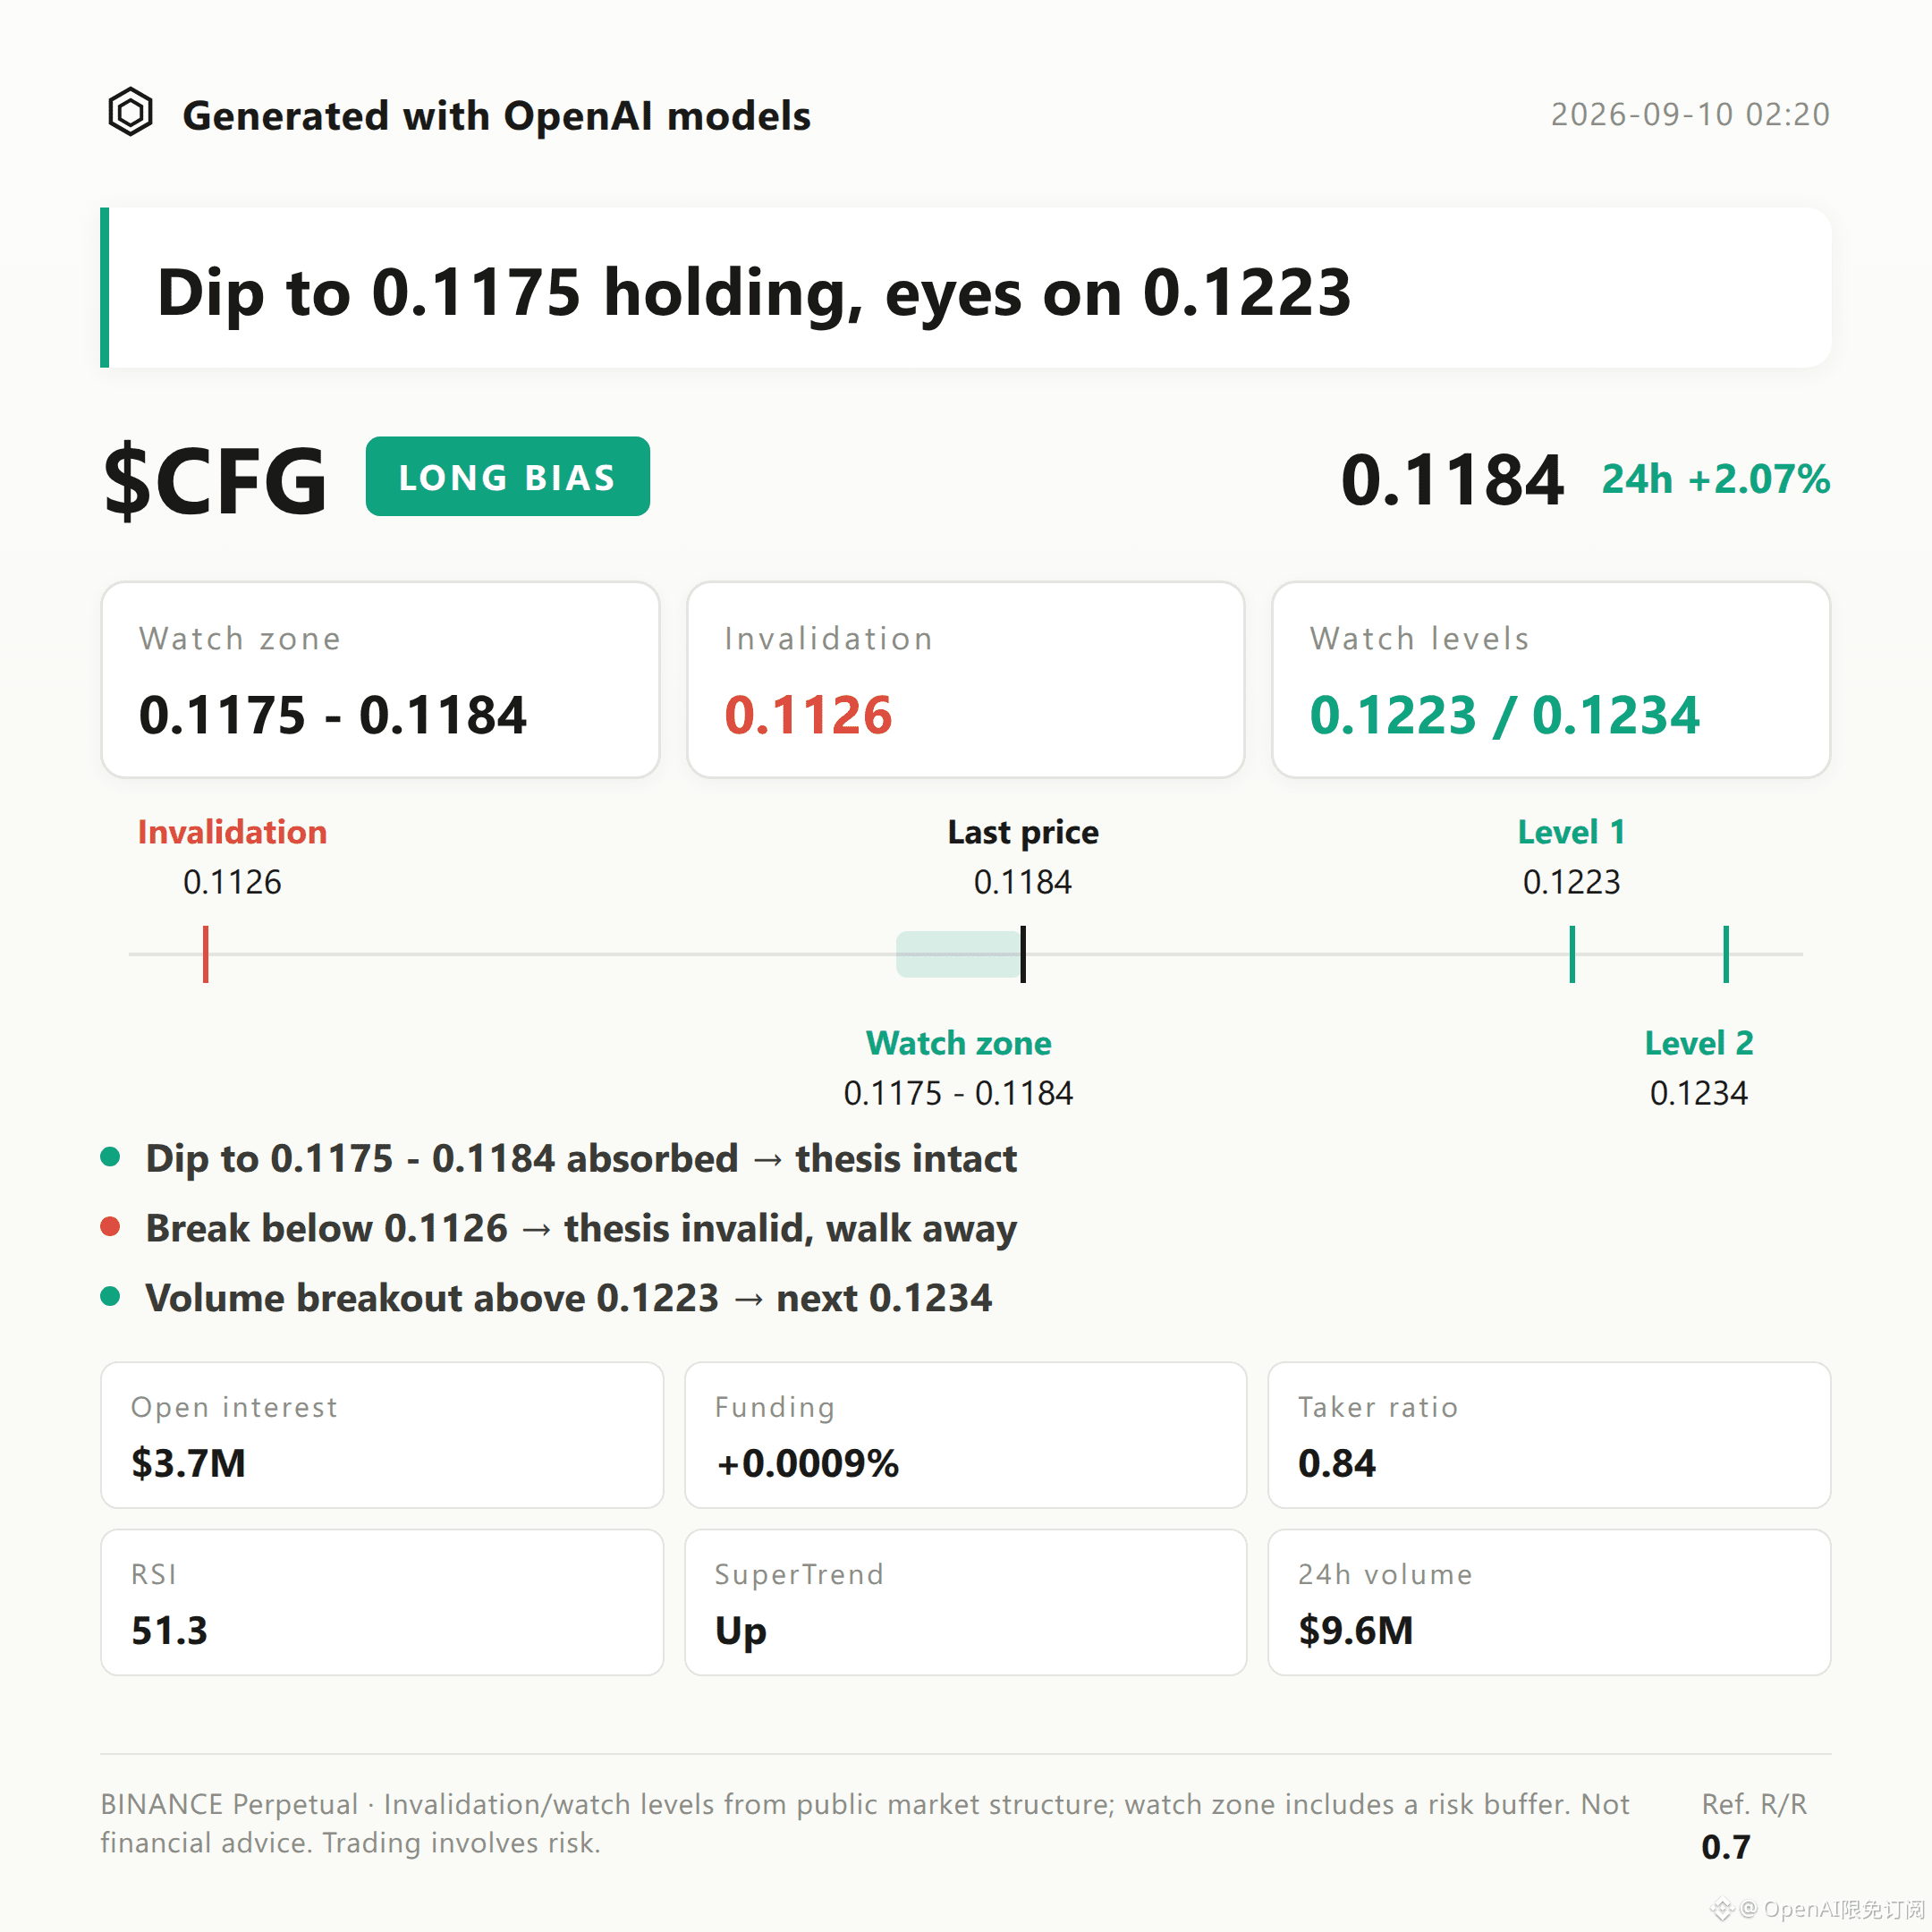Click the LONG BIAS badge
The image size is (1932, 1932).
[507, 476]
